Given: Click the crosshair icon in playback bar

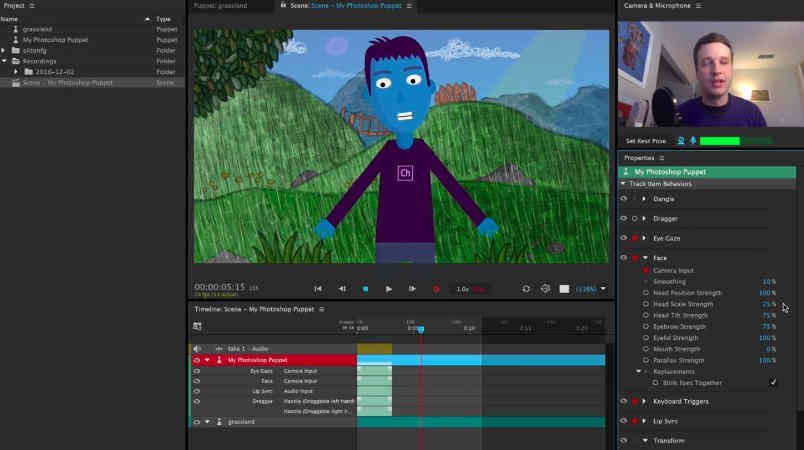Looking at the screenshot, I should 545,289.
